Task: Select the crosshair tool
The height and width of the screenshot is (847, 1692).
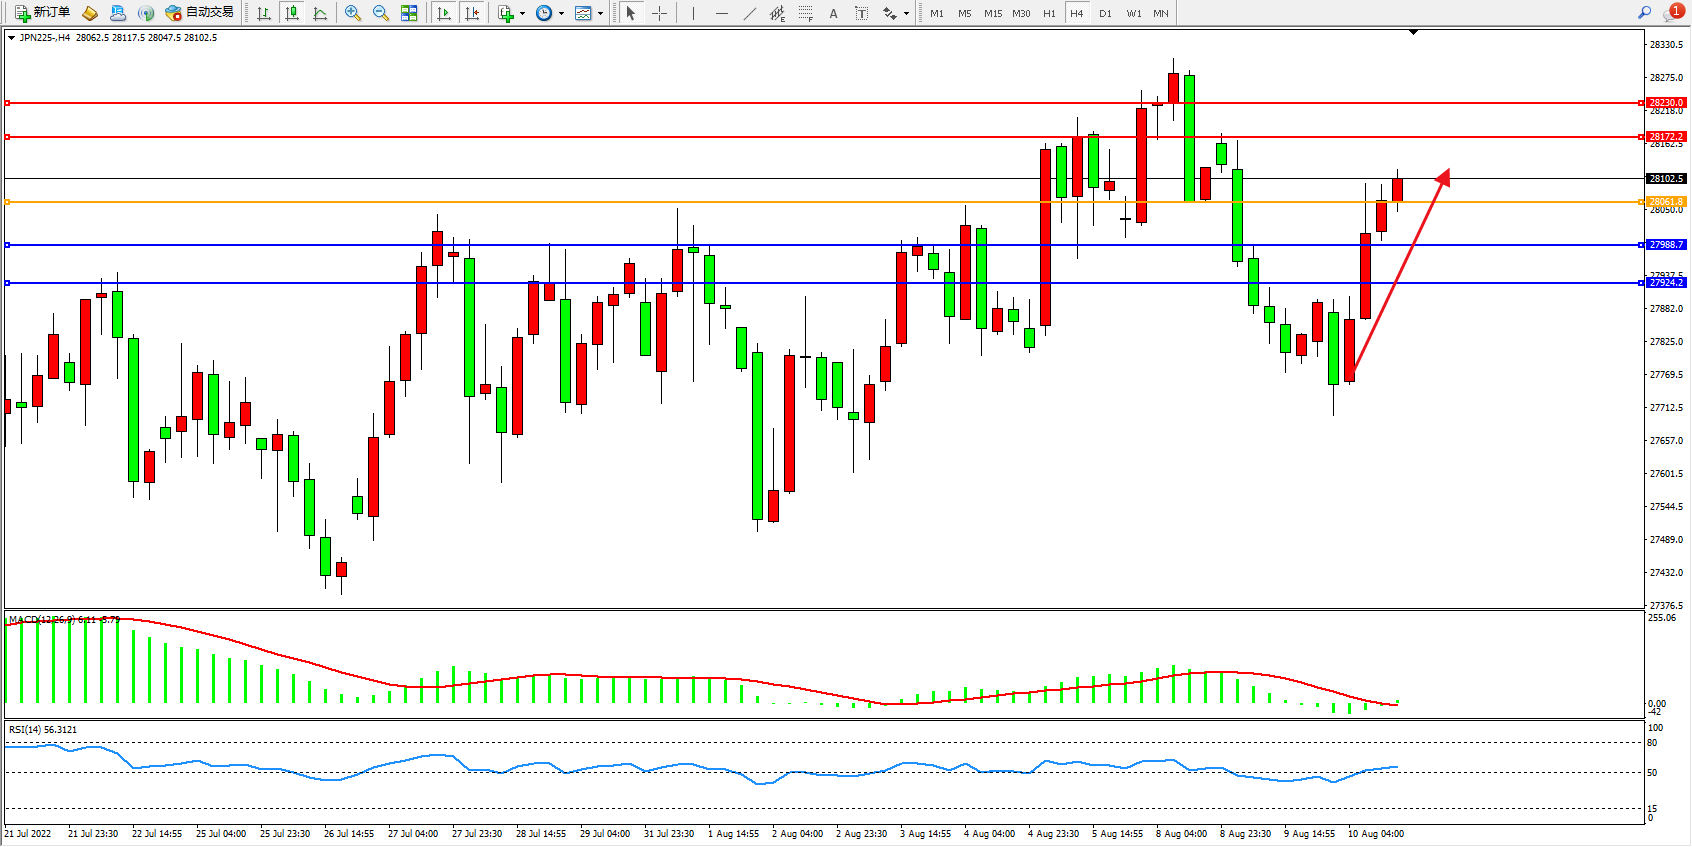Action: click(x=660, y=13)
